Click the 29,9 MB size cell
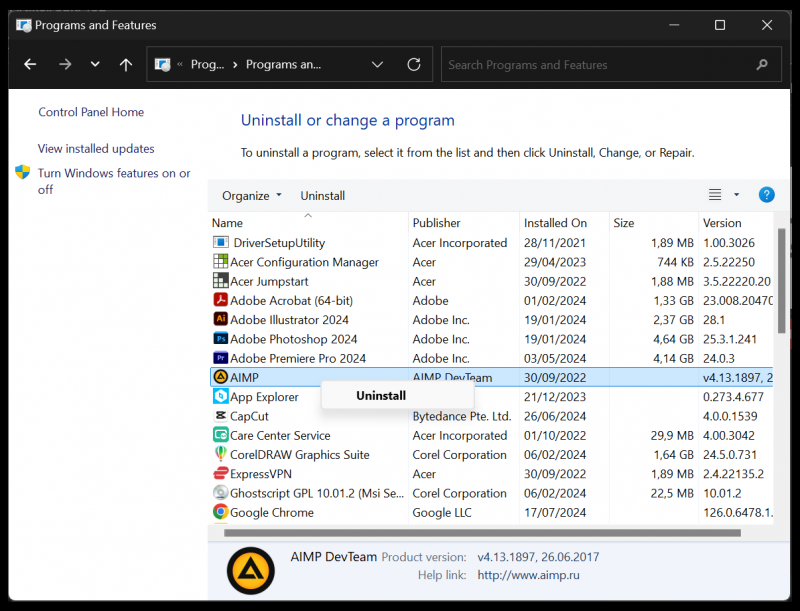The width and height of the screenshot is (800, 611). [672, 436]
